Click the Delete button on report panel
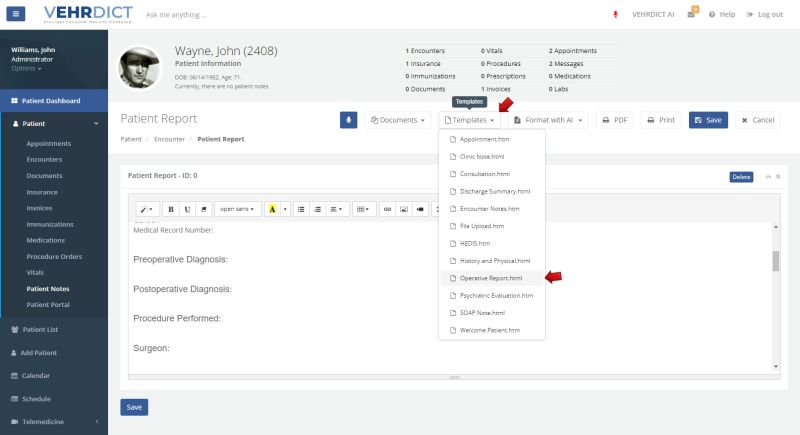 pyautogui.click(x=741, y=176)
